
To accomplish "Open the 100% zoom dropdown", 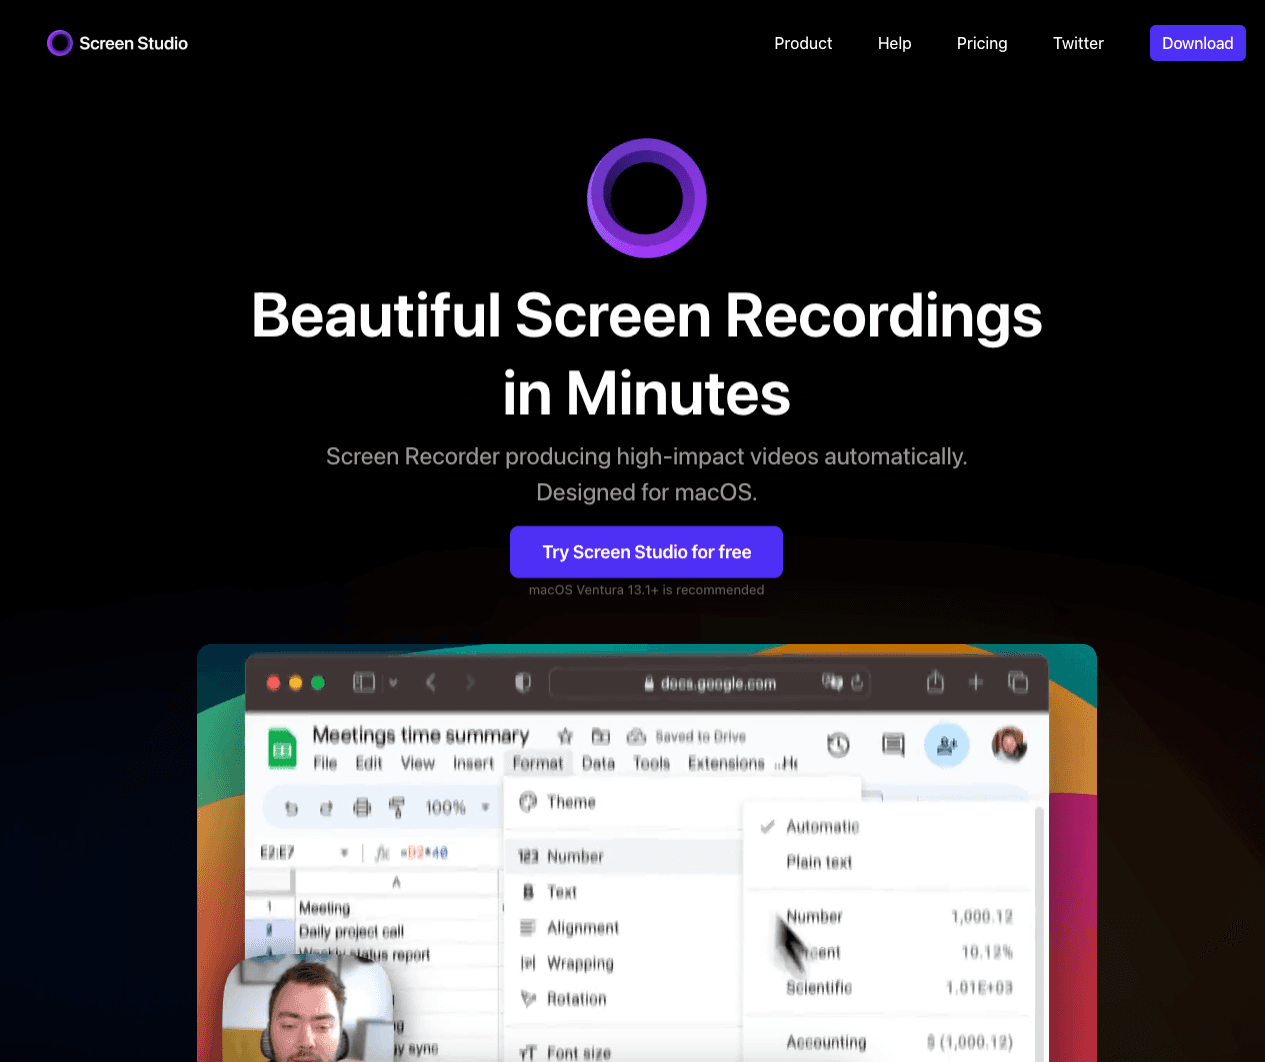I will 457,808.
